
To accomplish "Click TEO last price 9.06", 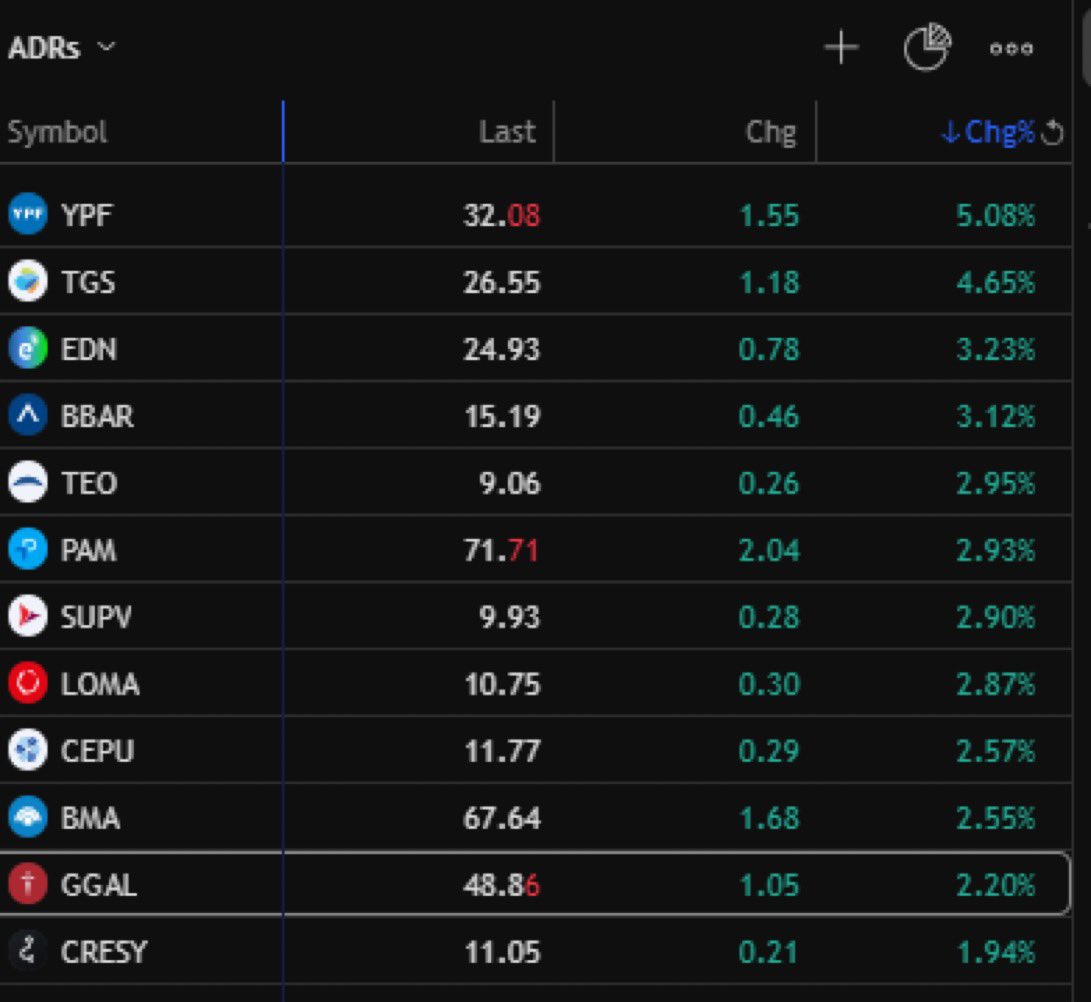I will (509, 483).
